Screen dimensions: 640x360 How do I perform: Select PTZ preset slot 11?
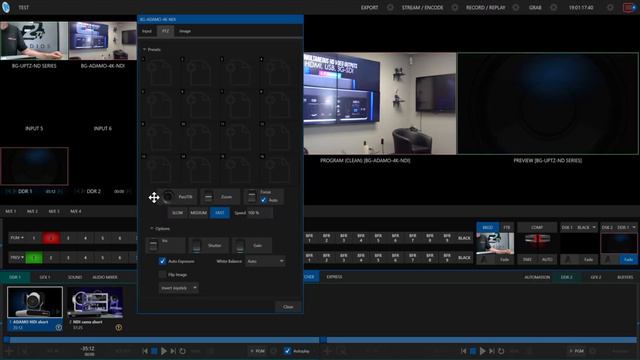click(x=238, y=137)
